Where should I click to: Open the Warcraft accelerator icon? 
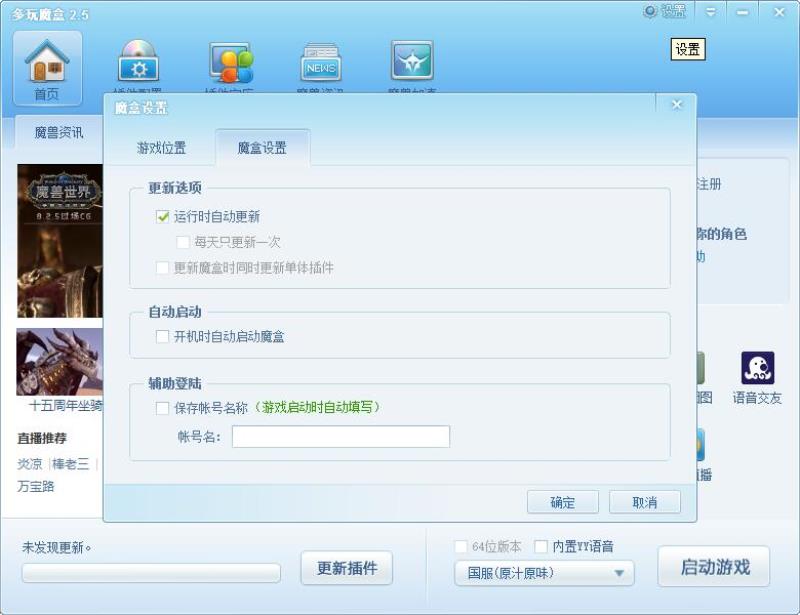click(x=412, y=60)
